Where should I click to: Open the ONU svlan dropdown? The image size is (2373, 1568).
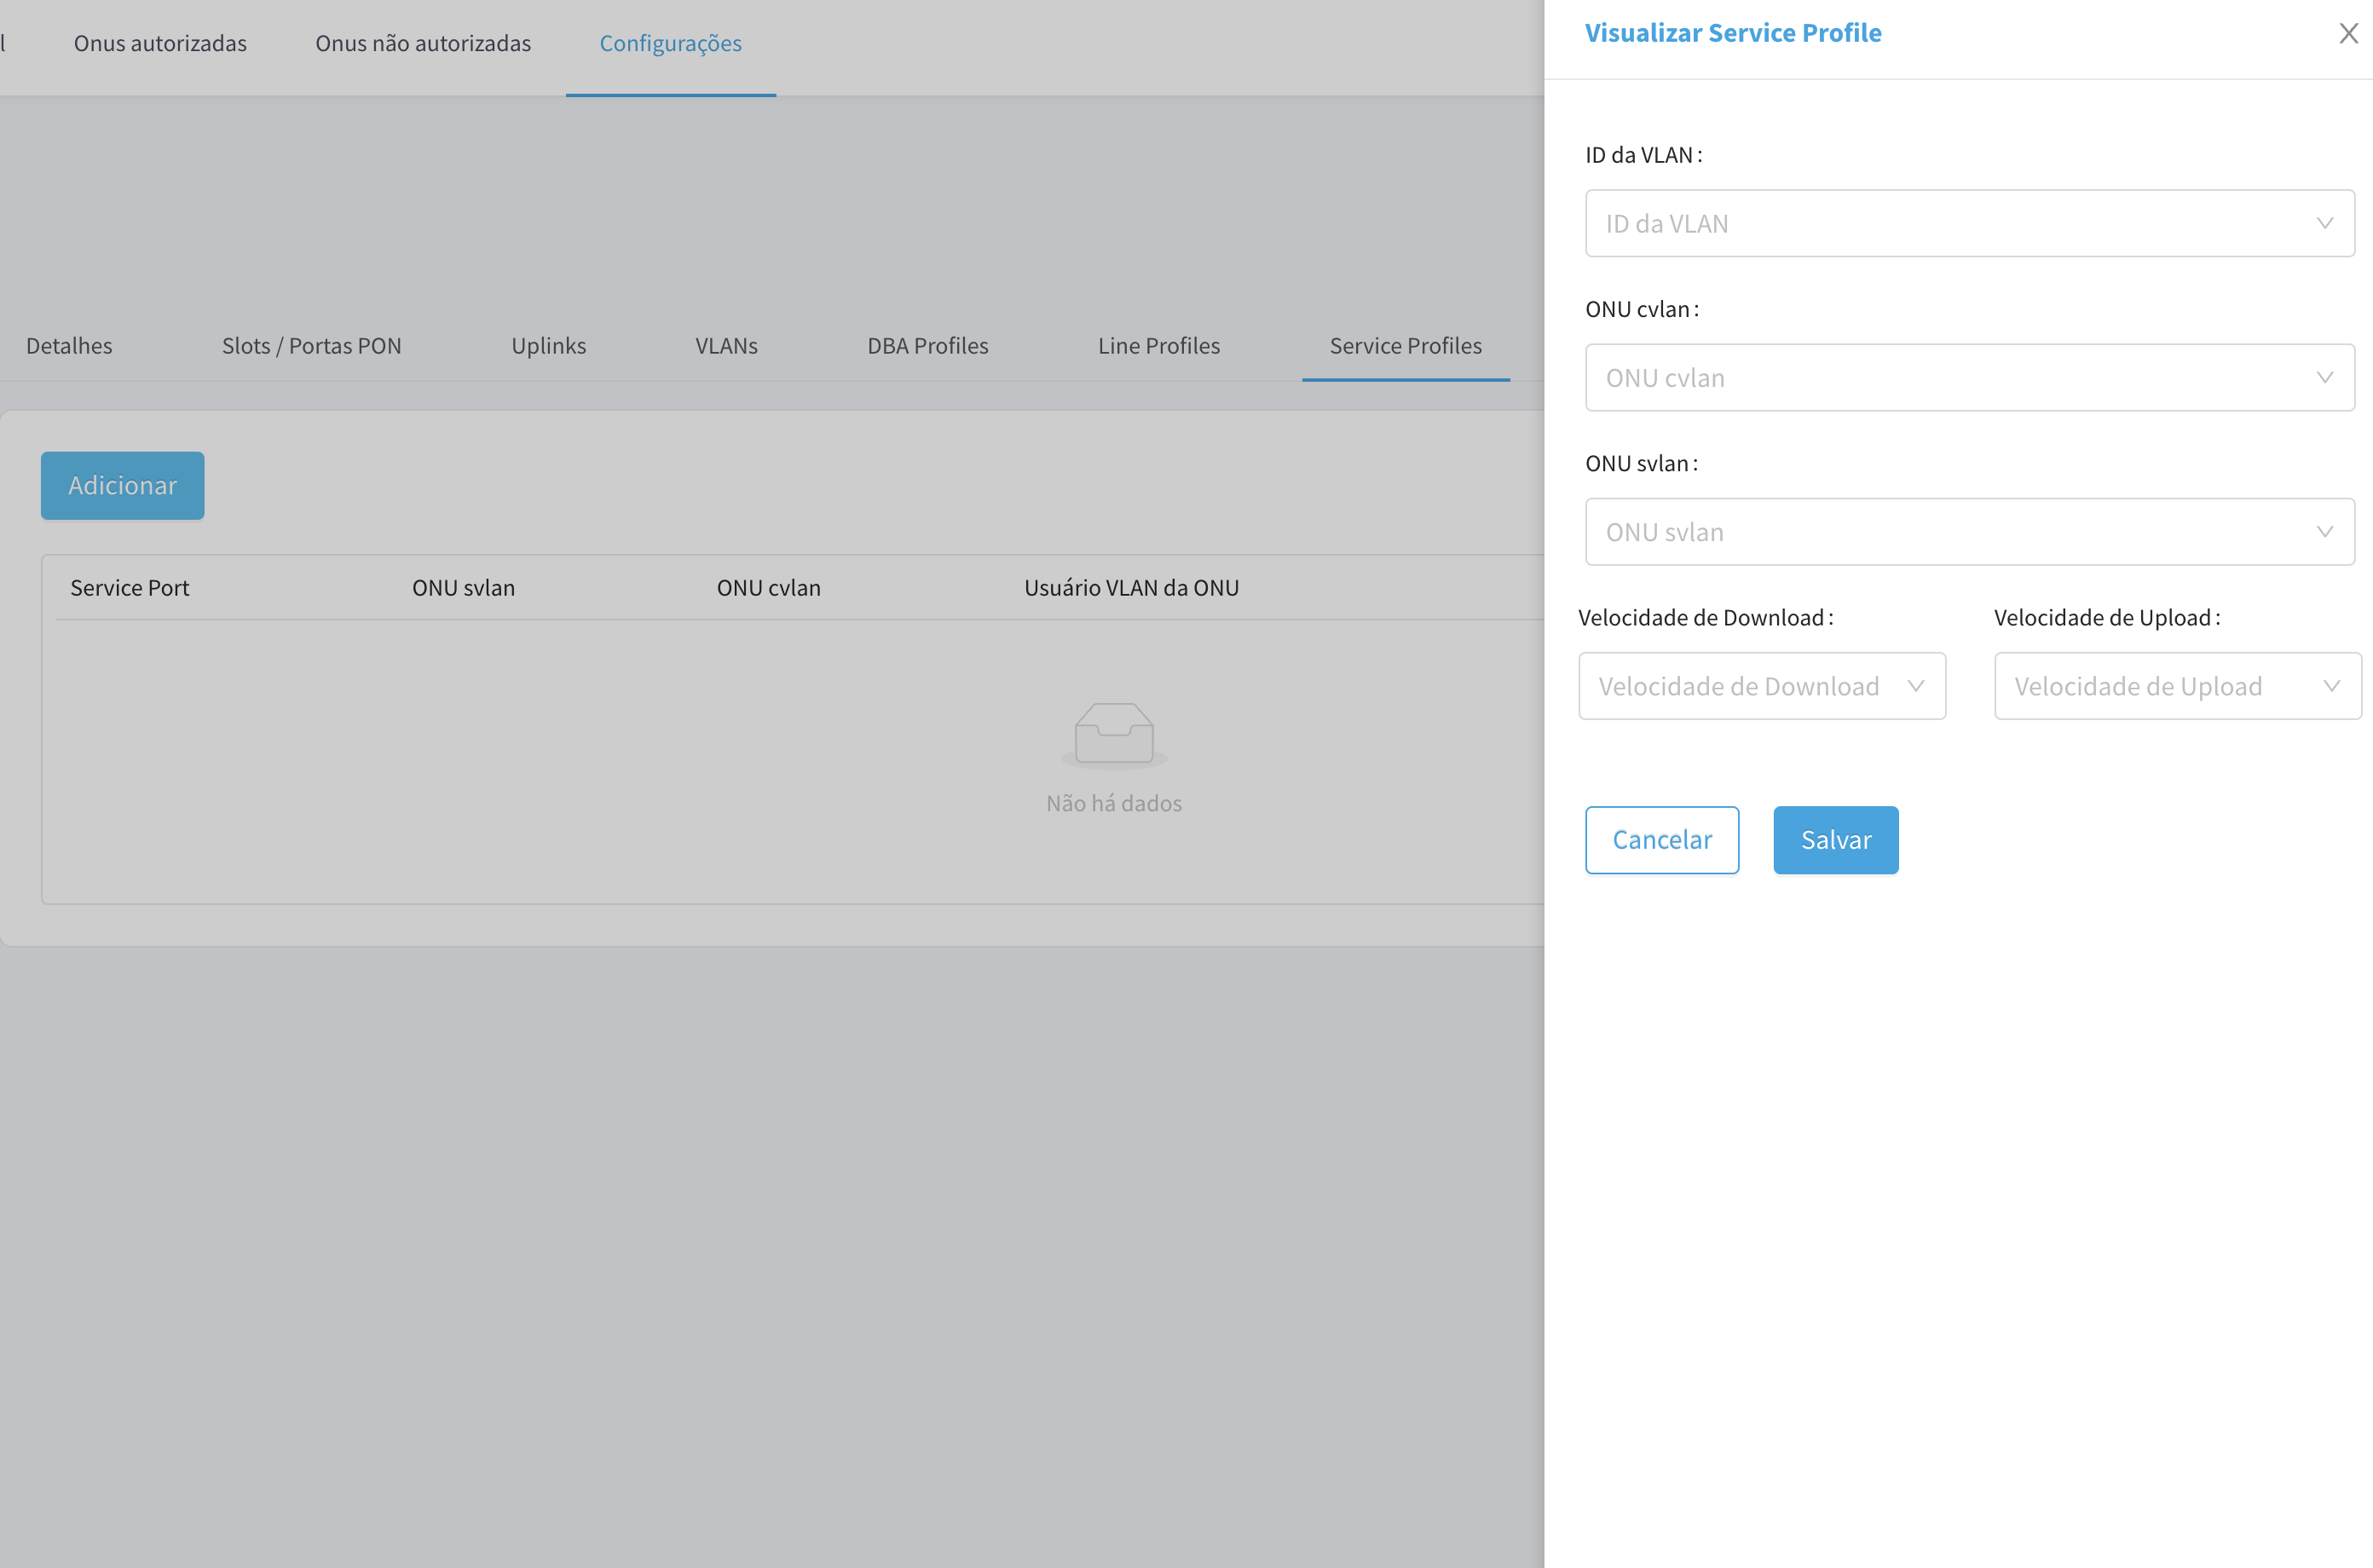point(1968,532)
